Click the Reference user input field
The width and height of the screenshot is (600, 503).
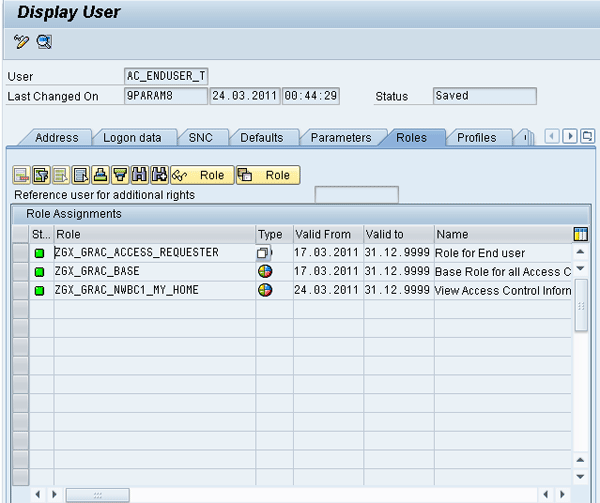pyautogui.click(x=356, y=195)
